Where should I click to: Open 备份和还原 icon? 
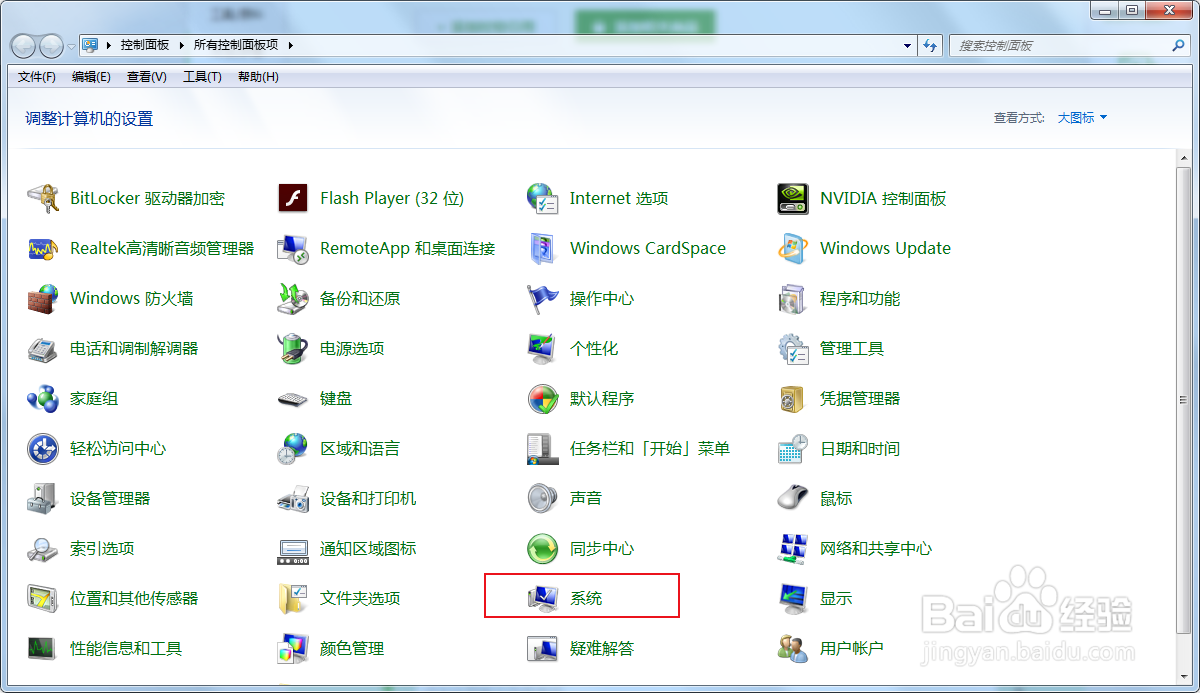[293, 298]
